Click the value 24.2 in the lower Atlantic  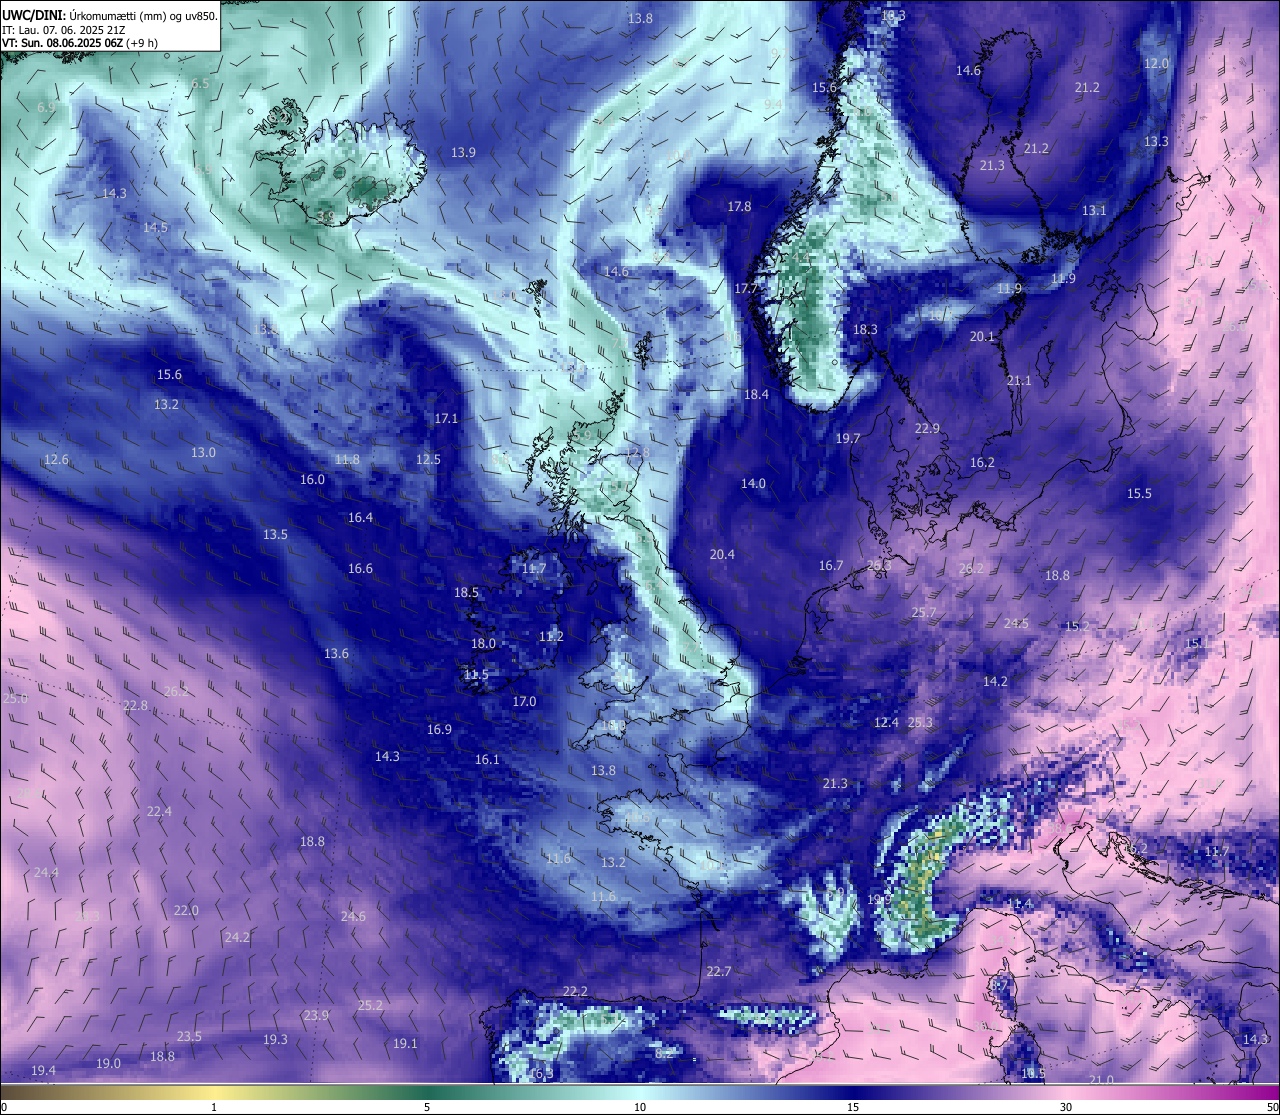(237, 938)
